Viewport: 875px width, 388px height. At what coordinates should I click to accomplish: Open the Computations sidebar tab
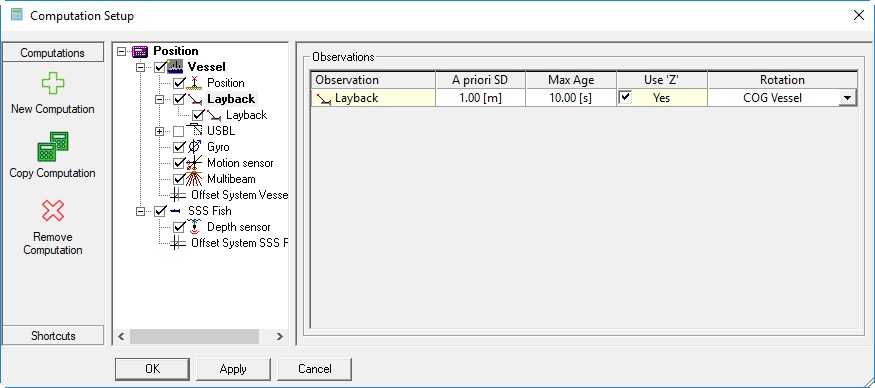[x=53, y=52]
